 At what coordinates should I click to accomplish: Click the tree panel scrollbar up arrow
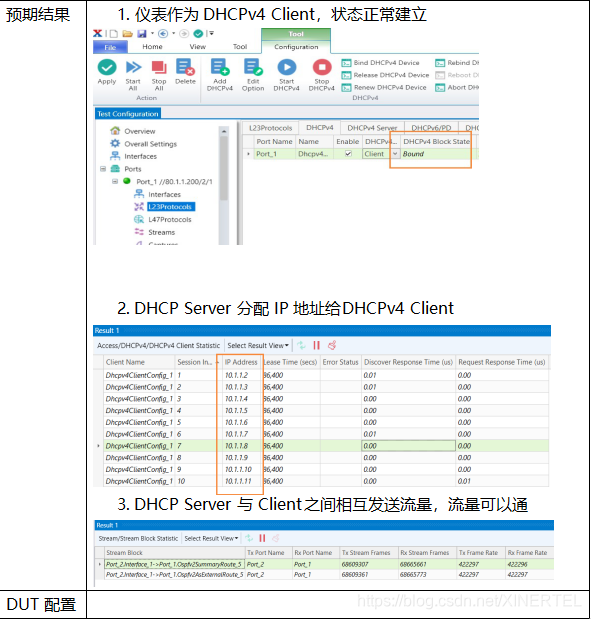224,131
